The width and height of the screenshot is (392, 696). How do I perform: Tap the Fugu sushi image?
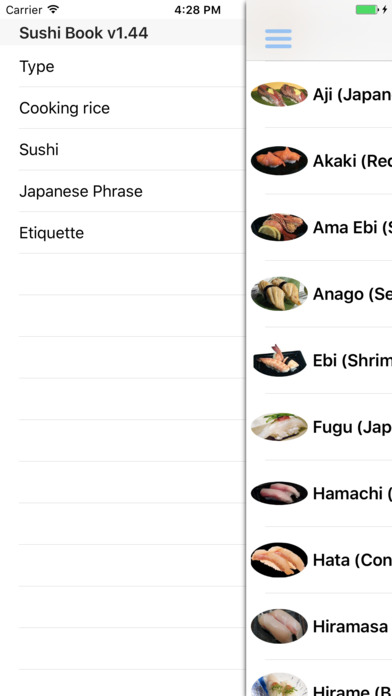tap(279, 427)
